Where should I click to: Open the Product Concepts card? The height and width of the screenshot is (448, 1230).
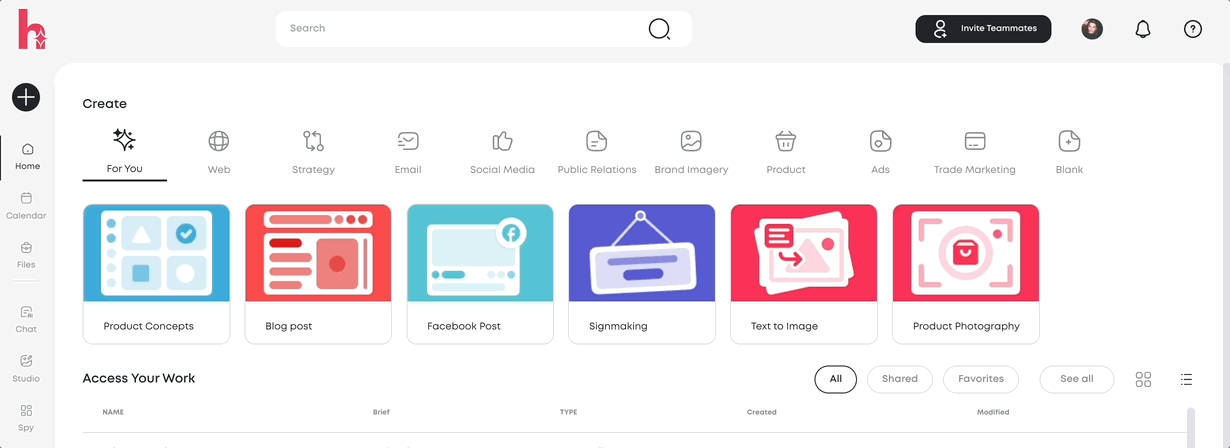point(156,274)
